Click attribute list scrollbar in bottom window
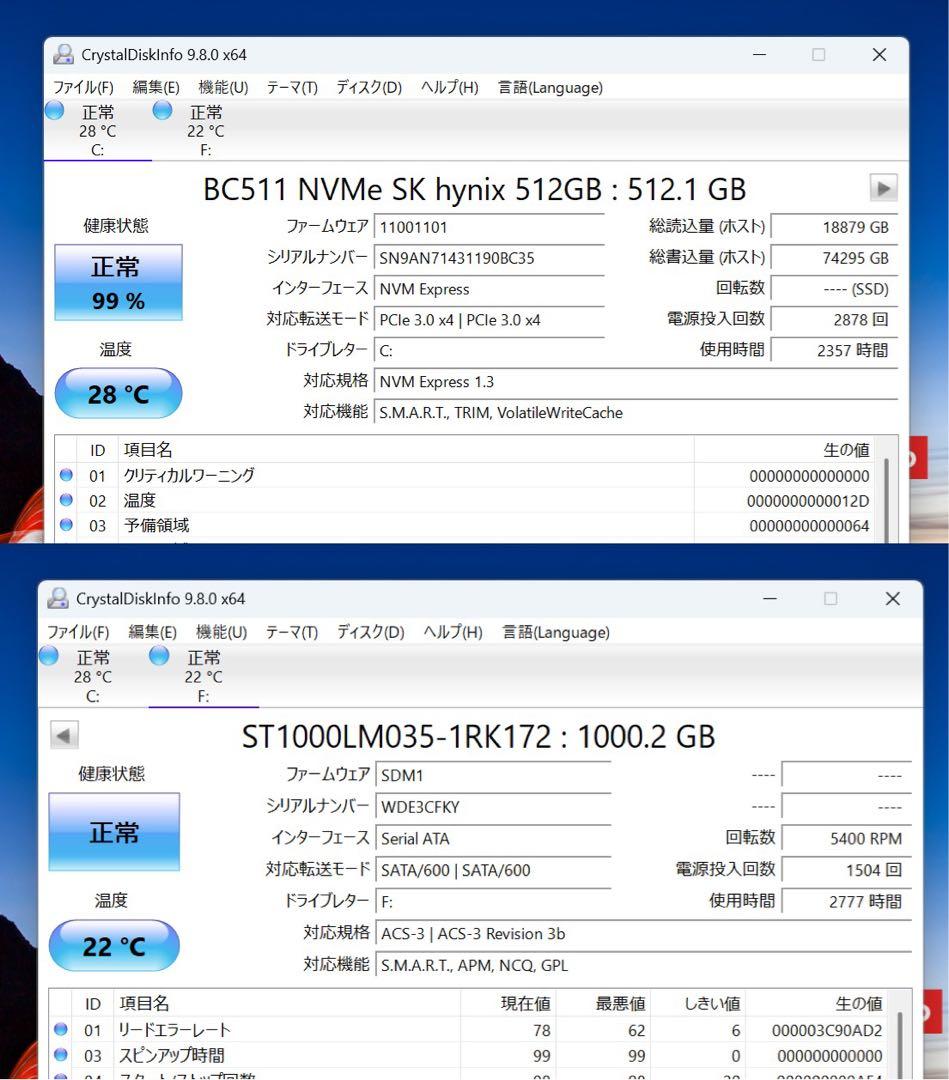 coord(901,1045)
